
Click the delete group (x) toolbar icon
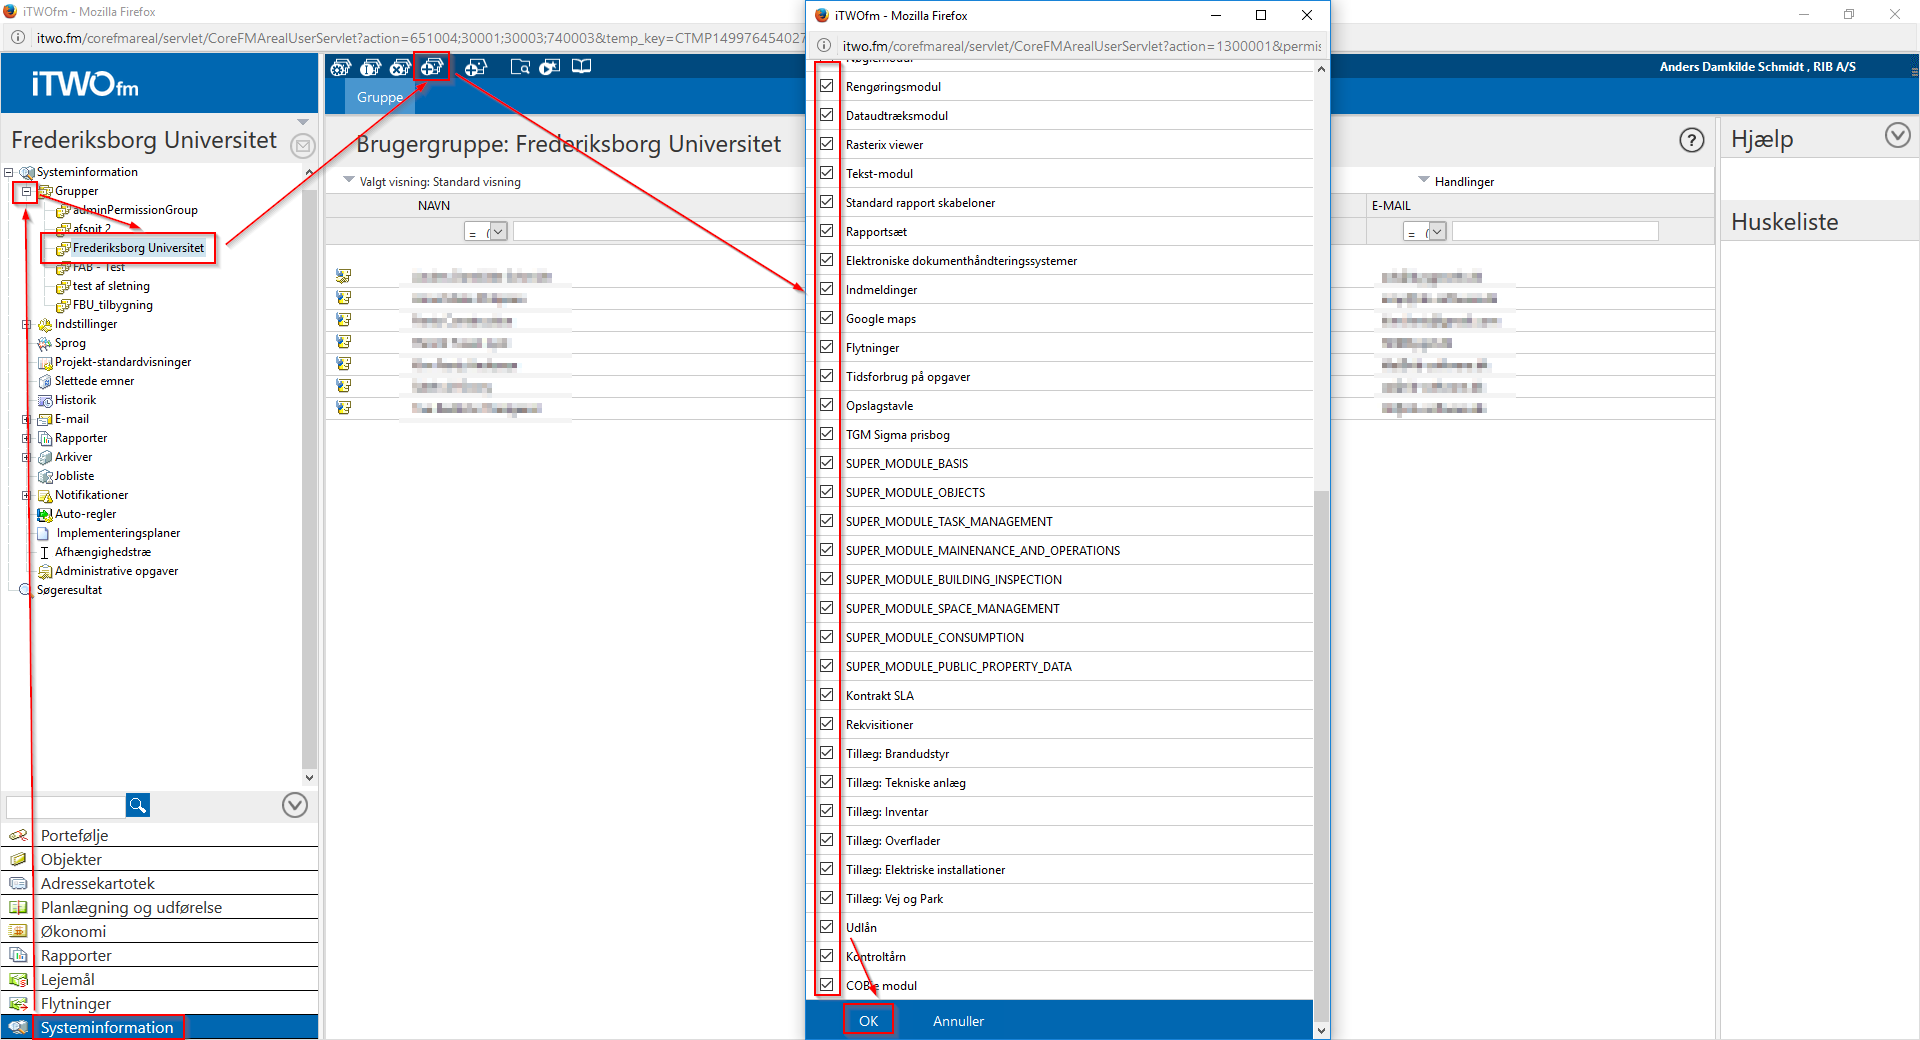point(401,67)
